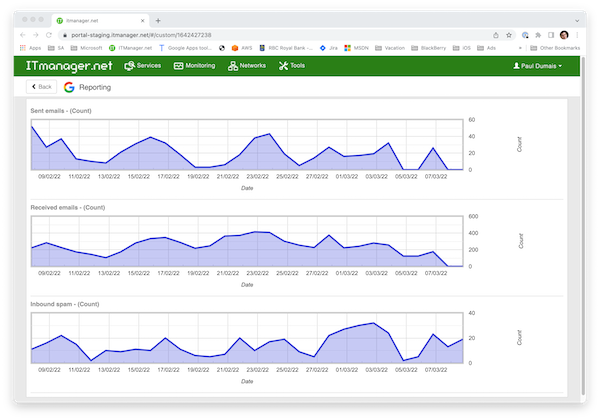Open the Chrome three-dot menu
The image size is (600, 420).
click(577, 35)
